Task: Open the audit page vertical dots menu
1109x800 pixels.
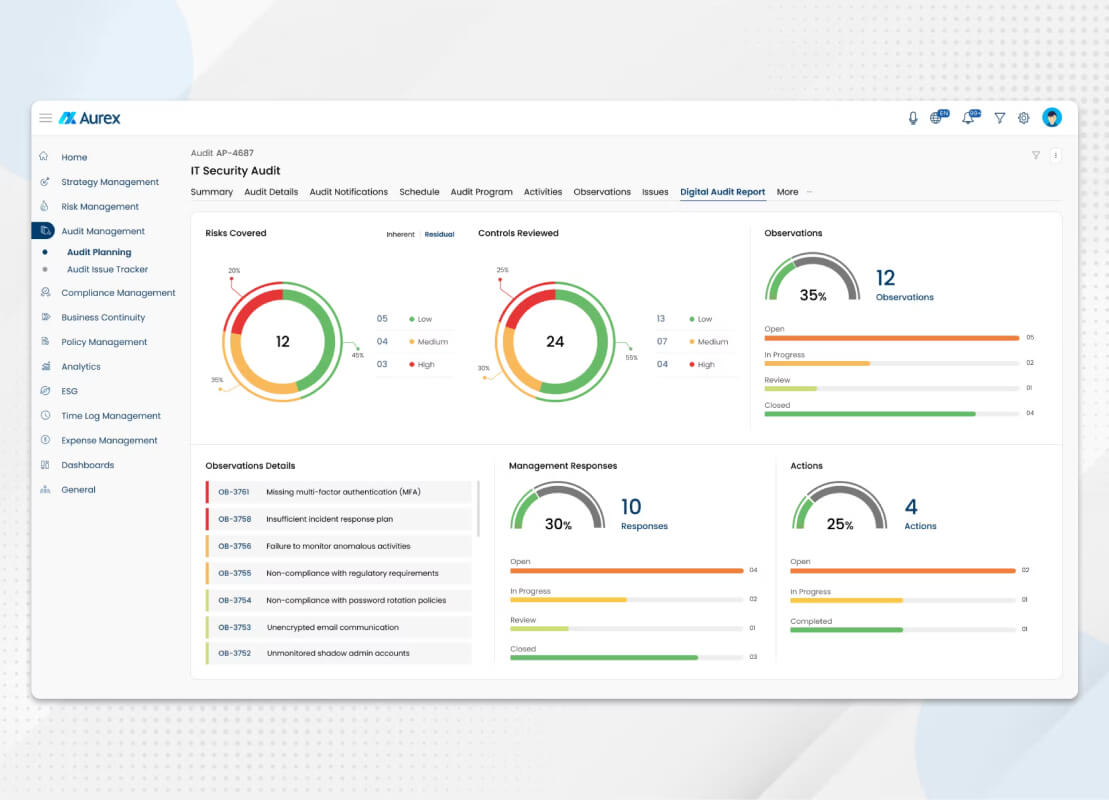Action: [1055, 156]
